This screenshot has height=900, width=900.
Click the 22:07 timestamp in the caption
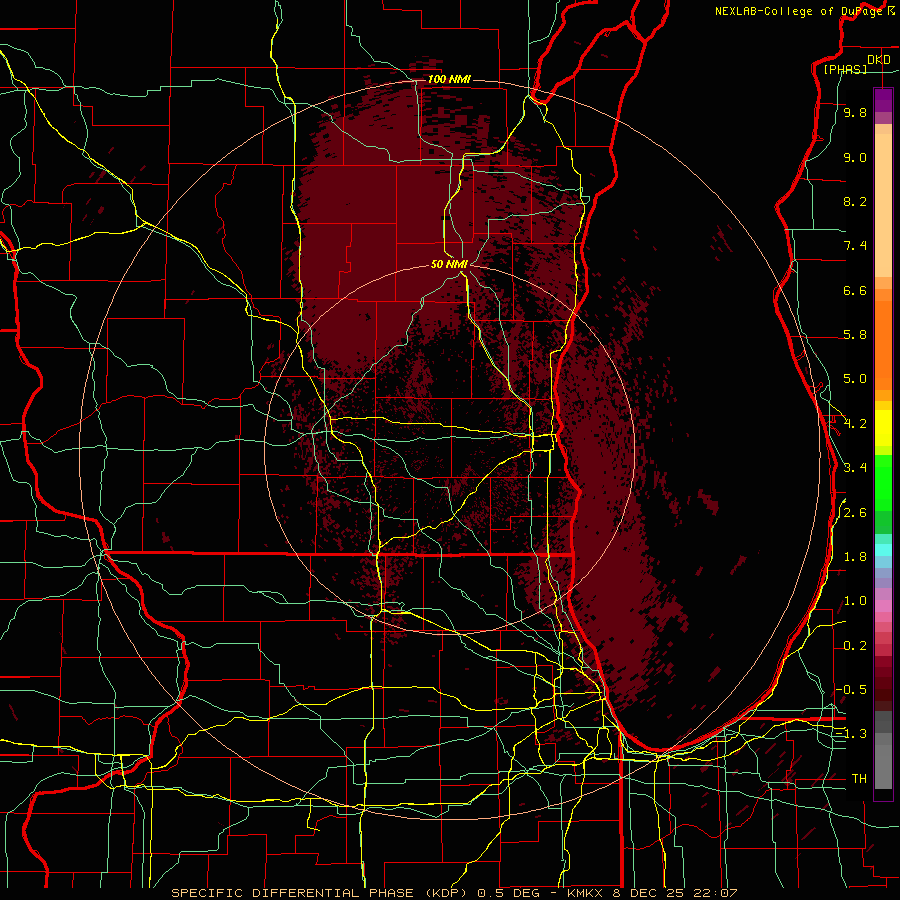point(715,893)
